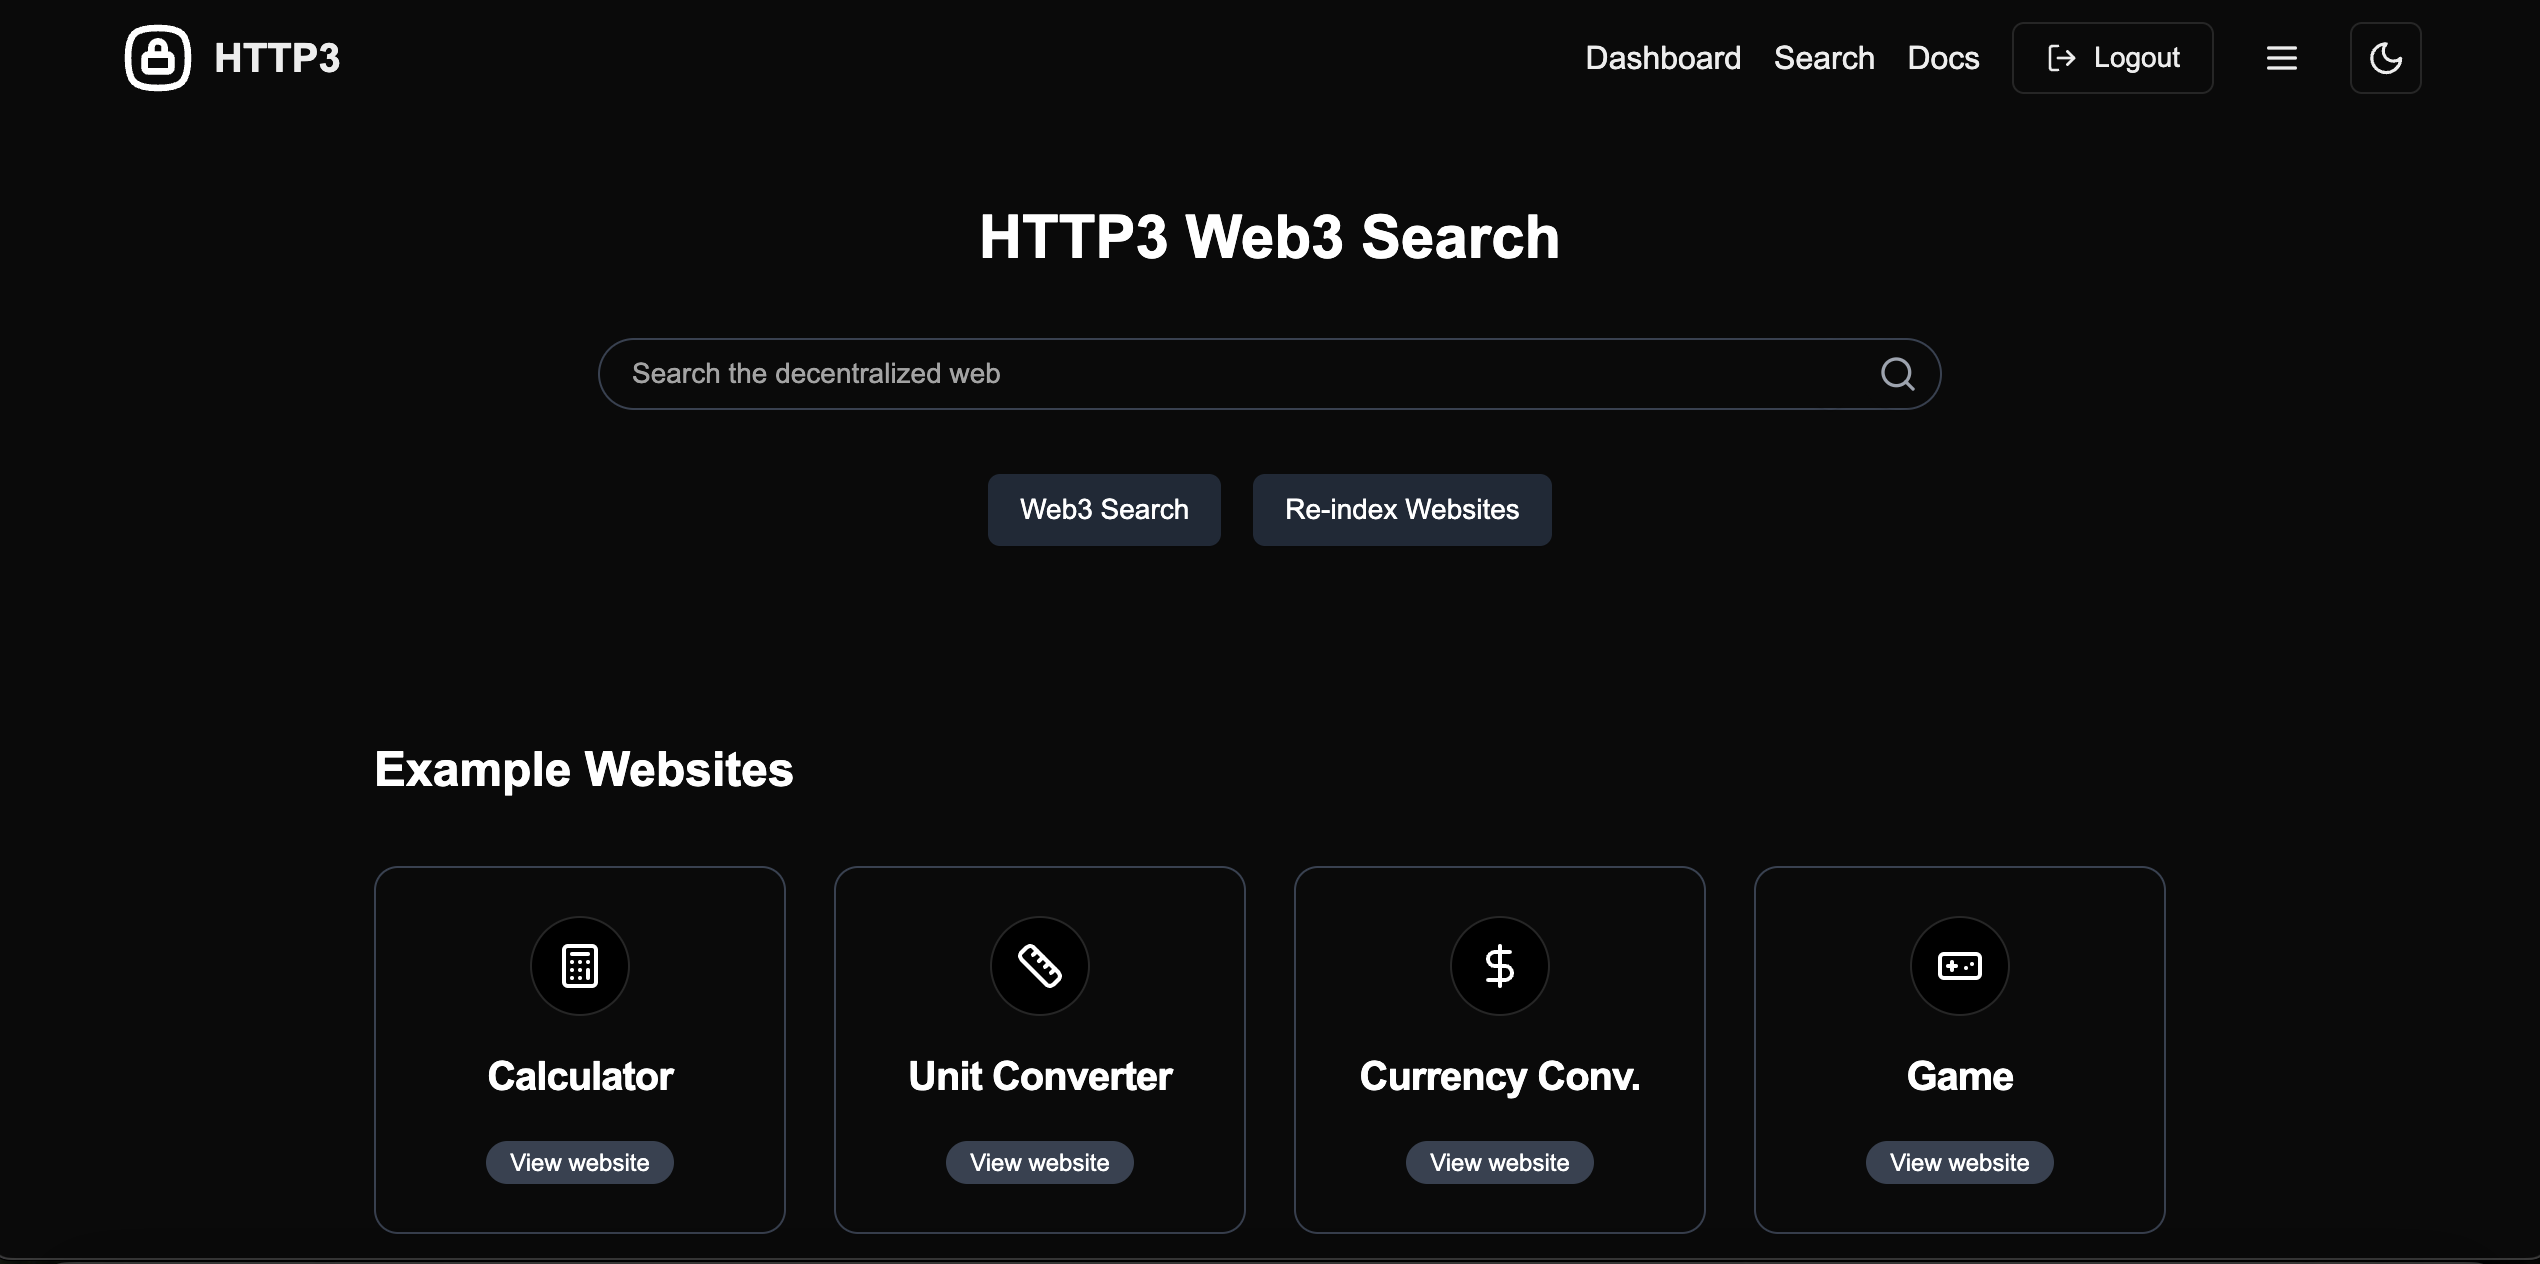Go to the Search nav item
The image size is (2540, 1264).
[x=1824, y=58]
